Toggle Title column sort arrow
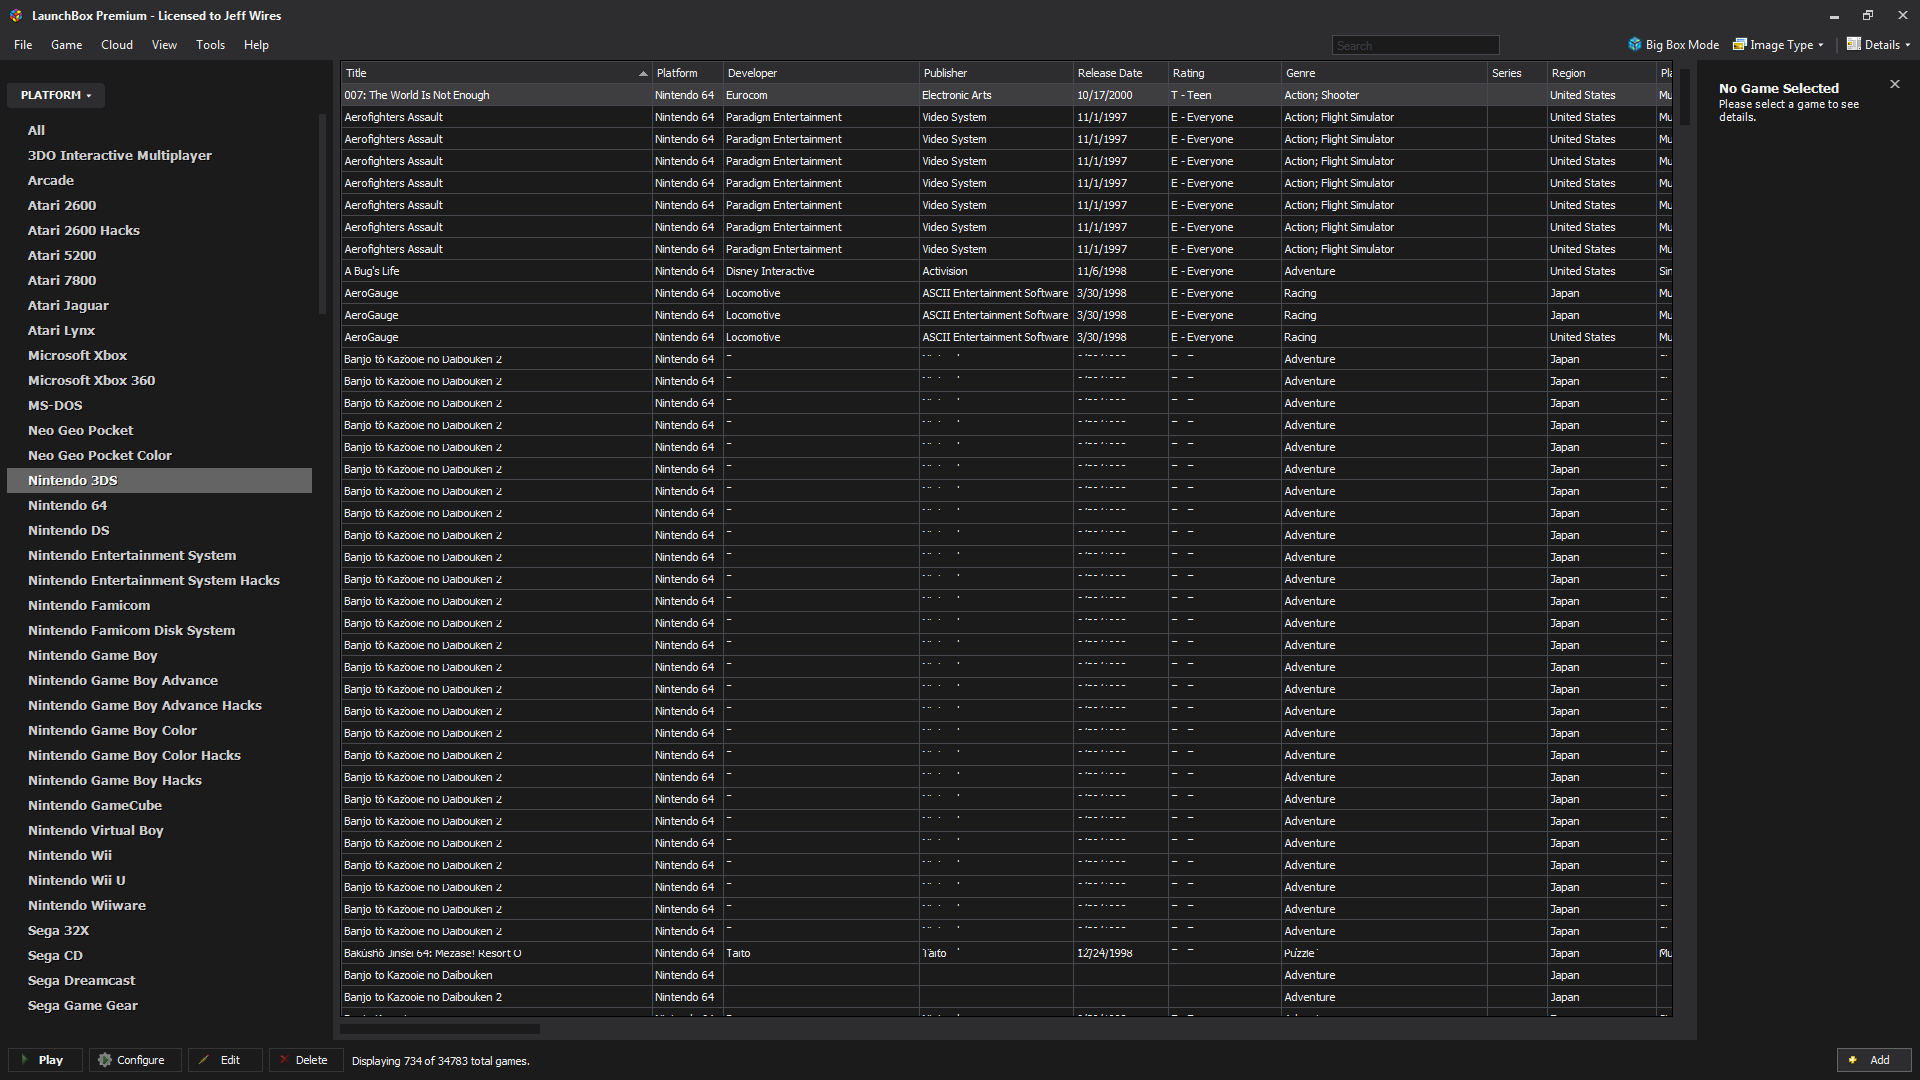1920x1080 pixels. [x=643, y=73]
